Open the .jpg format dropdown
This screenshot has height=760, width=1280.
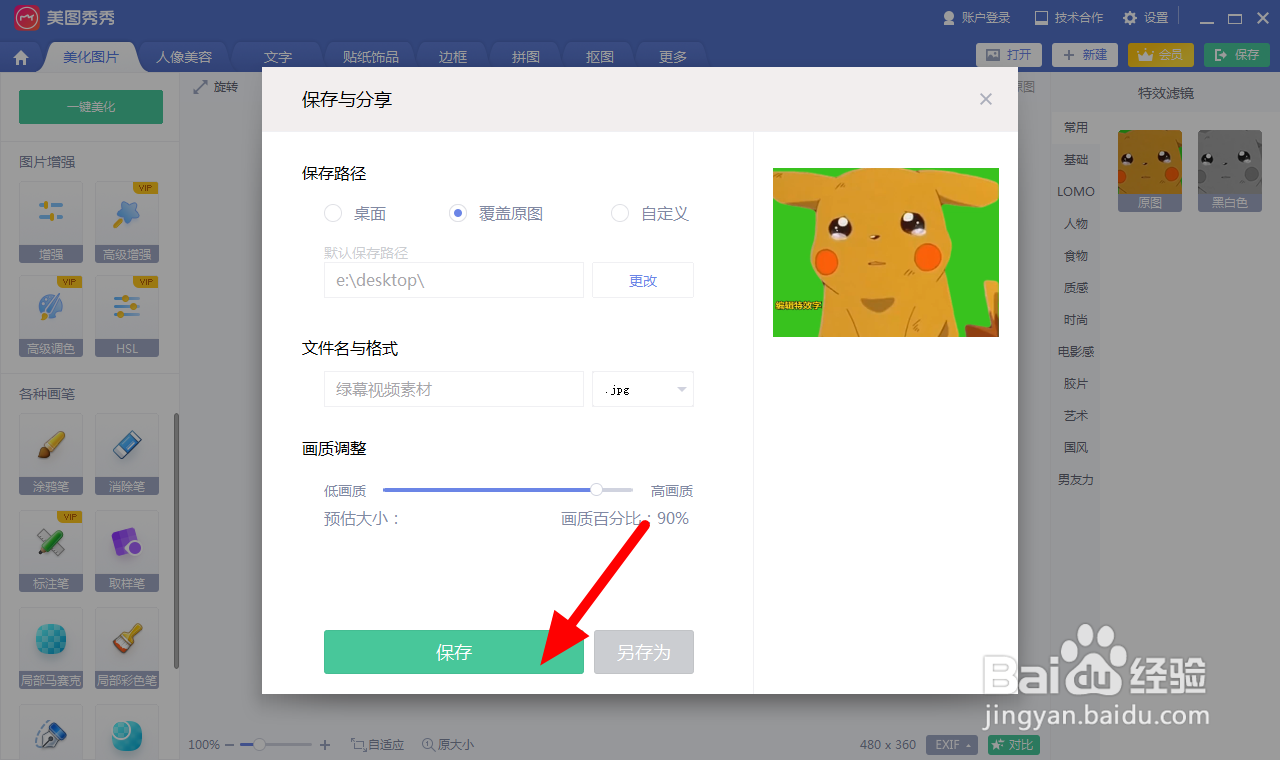pyautogui.click(x=643, y=389)
